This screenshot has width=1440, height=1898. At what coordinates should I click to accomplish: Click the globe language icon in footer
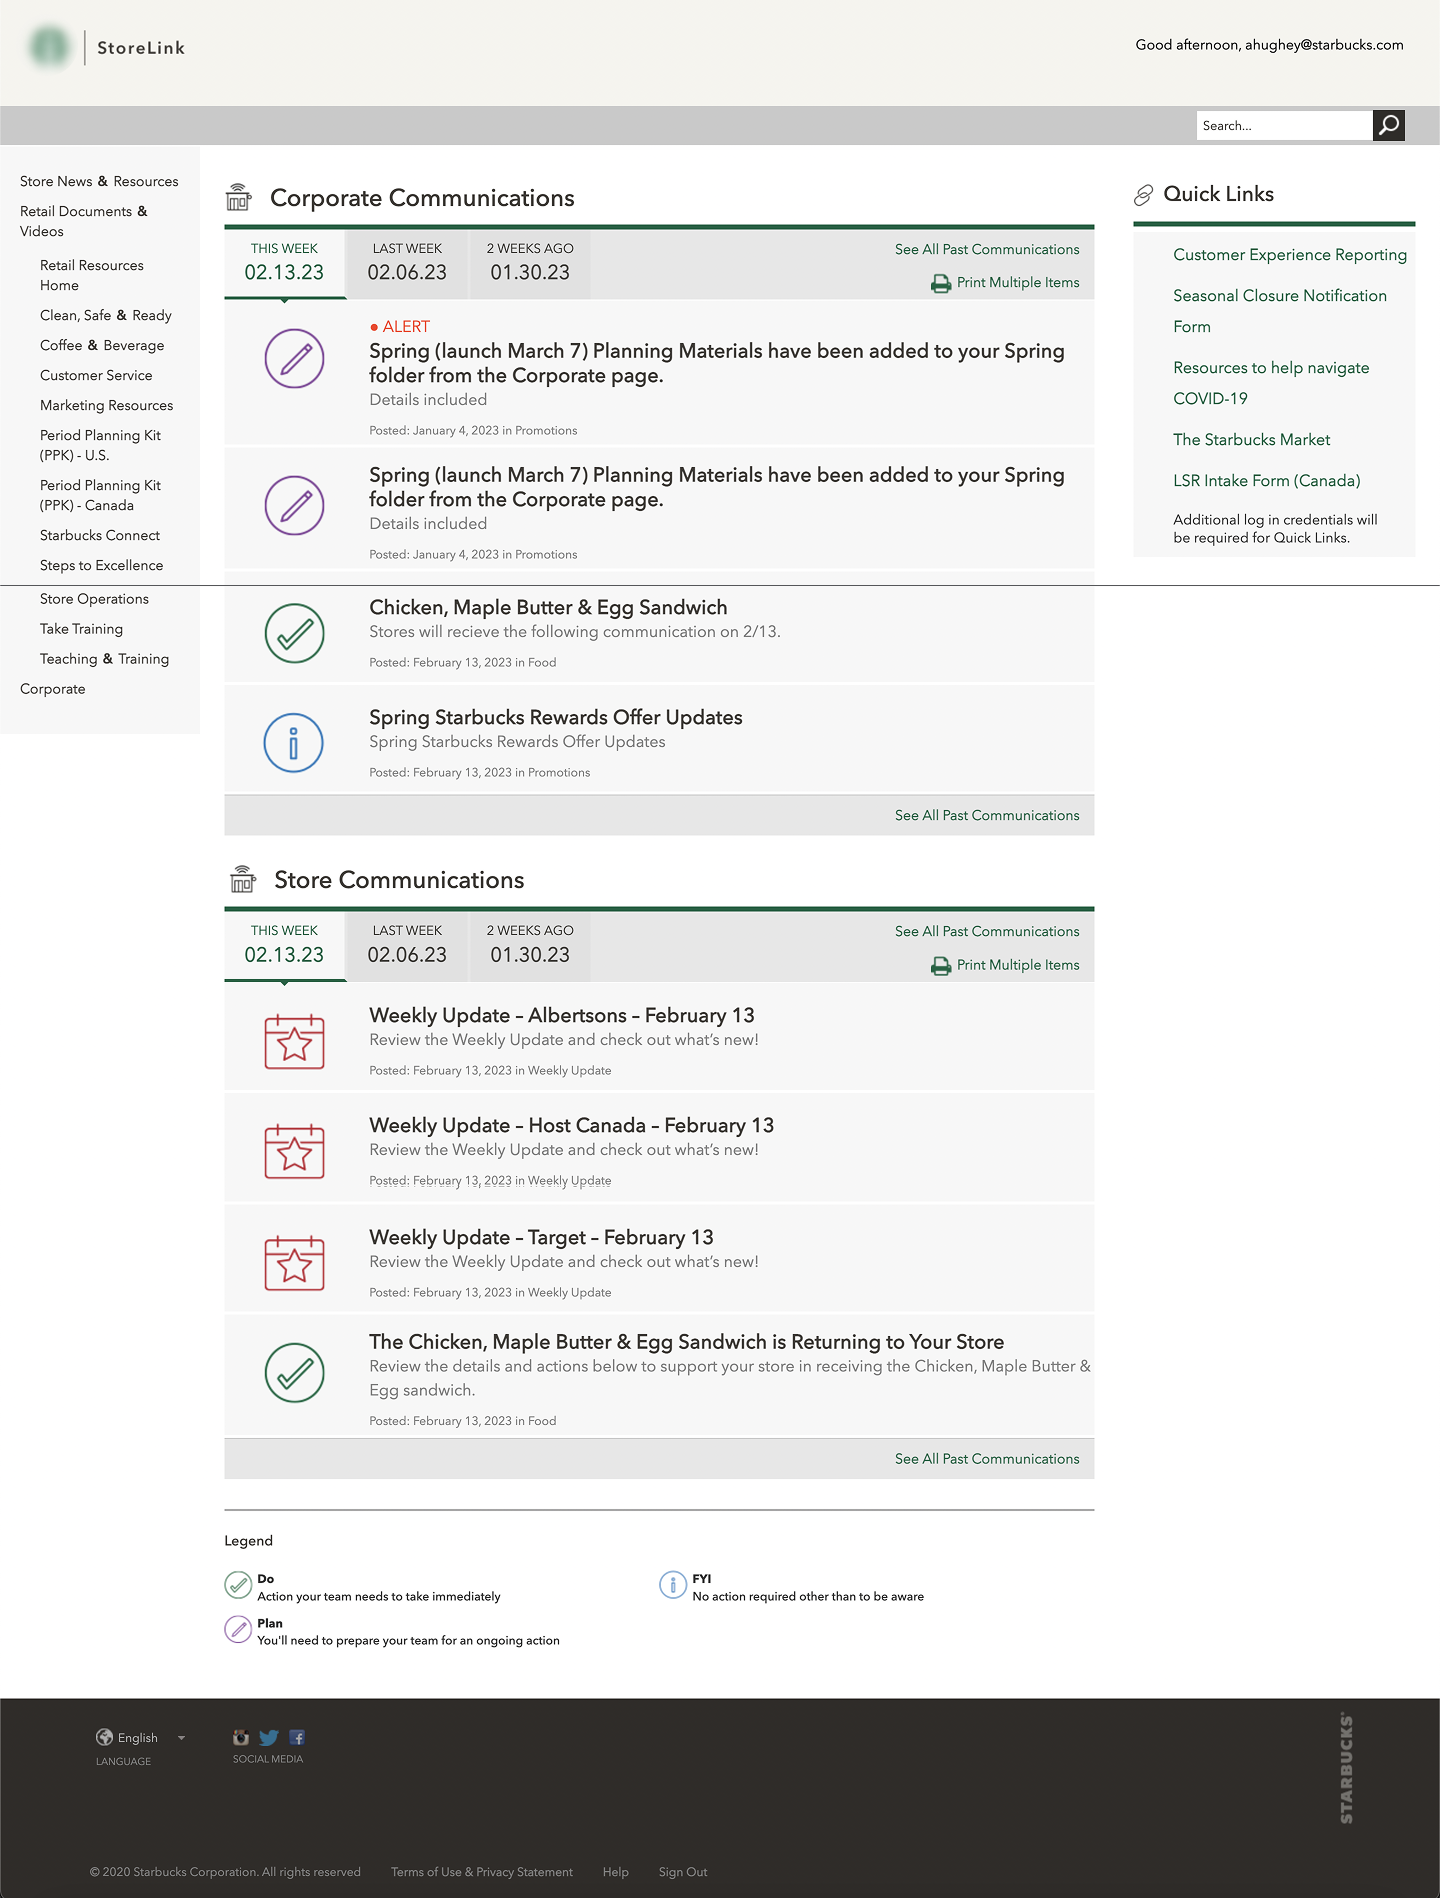point(104,1737)
